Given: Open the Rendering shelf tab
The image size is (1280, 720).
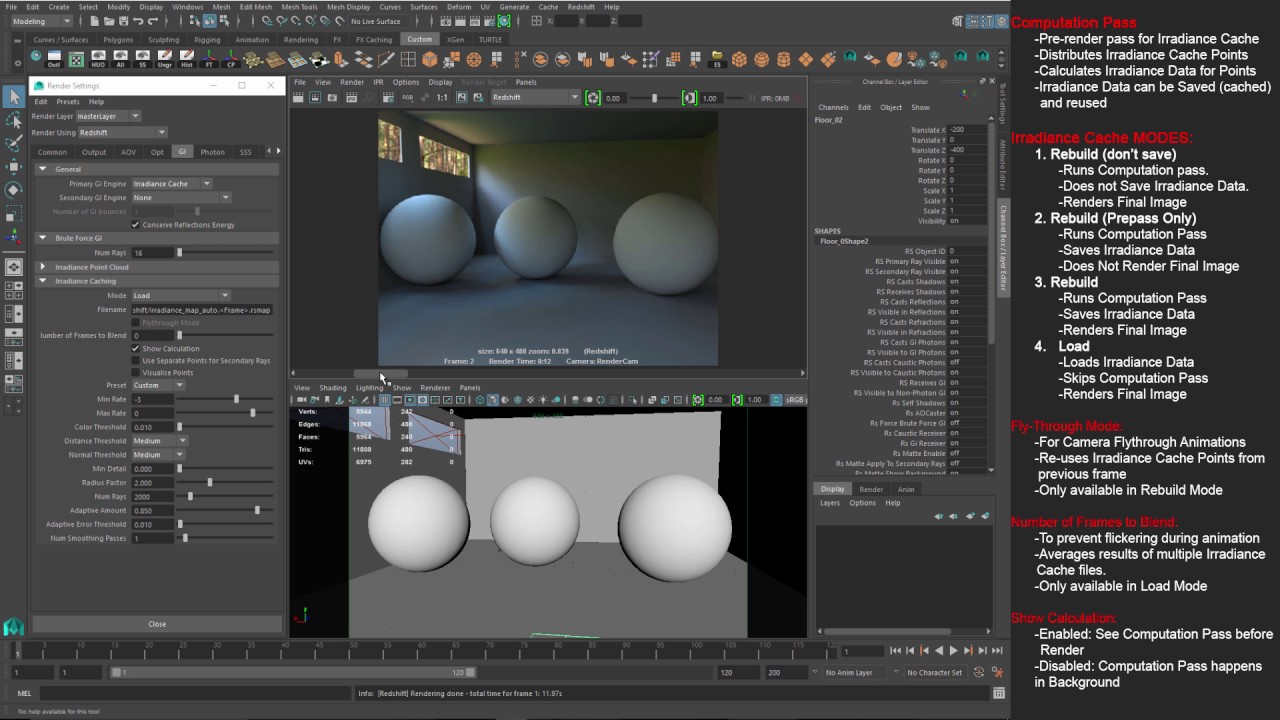Looking at the screenshot, I should point(301,40).
